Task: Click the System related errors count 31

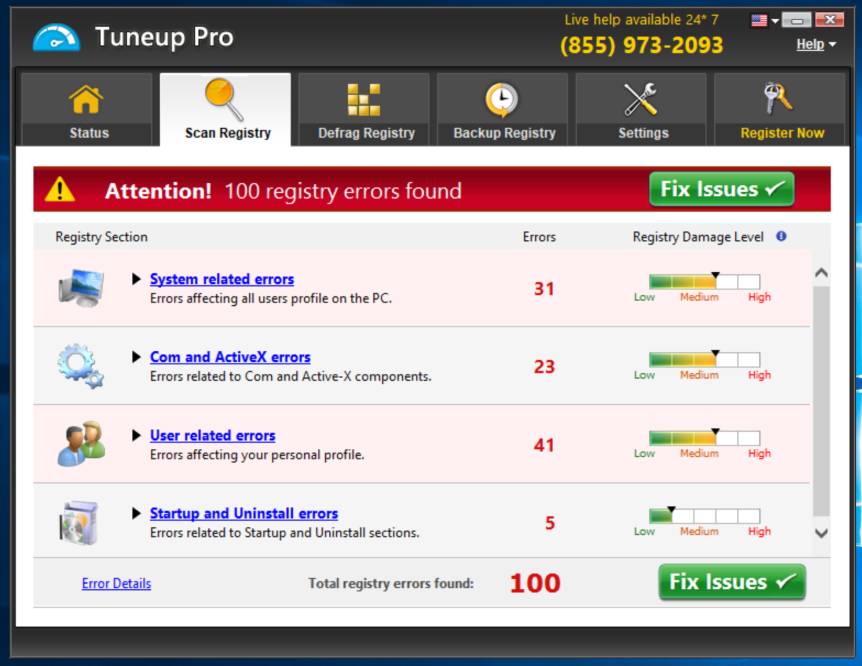Action: coord(544,289)
